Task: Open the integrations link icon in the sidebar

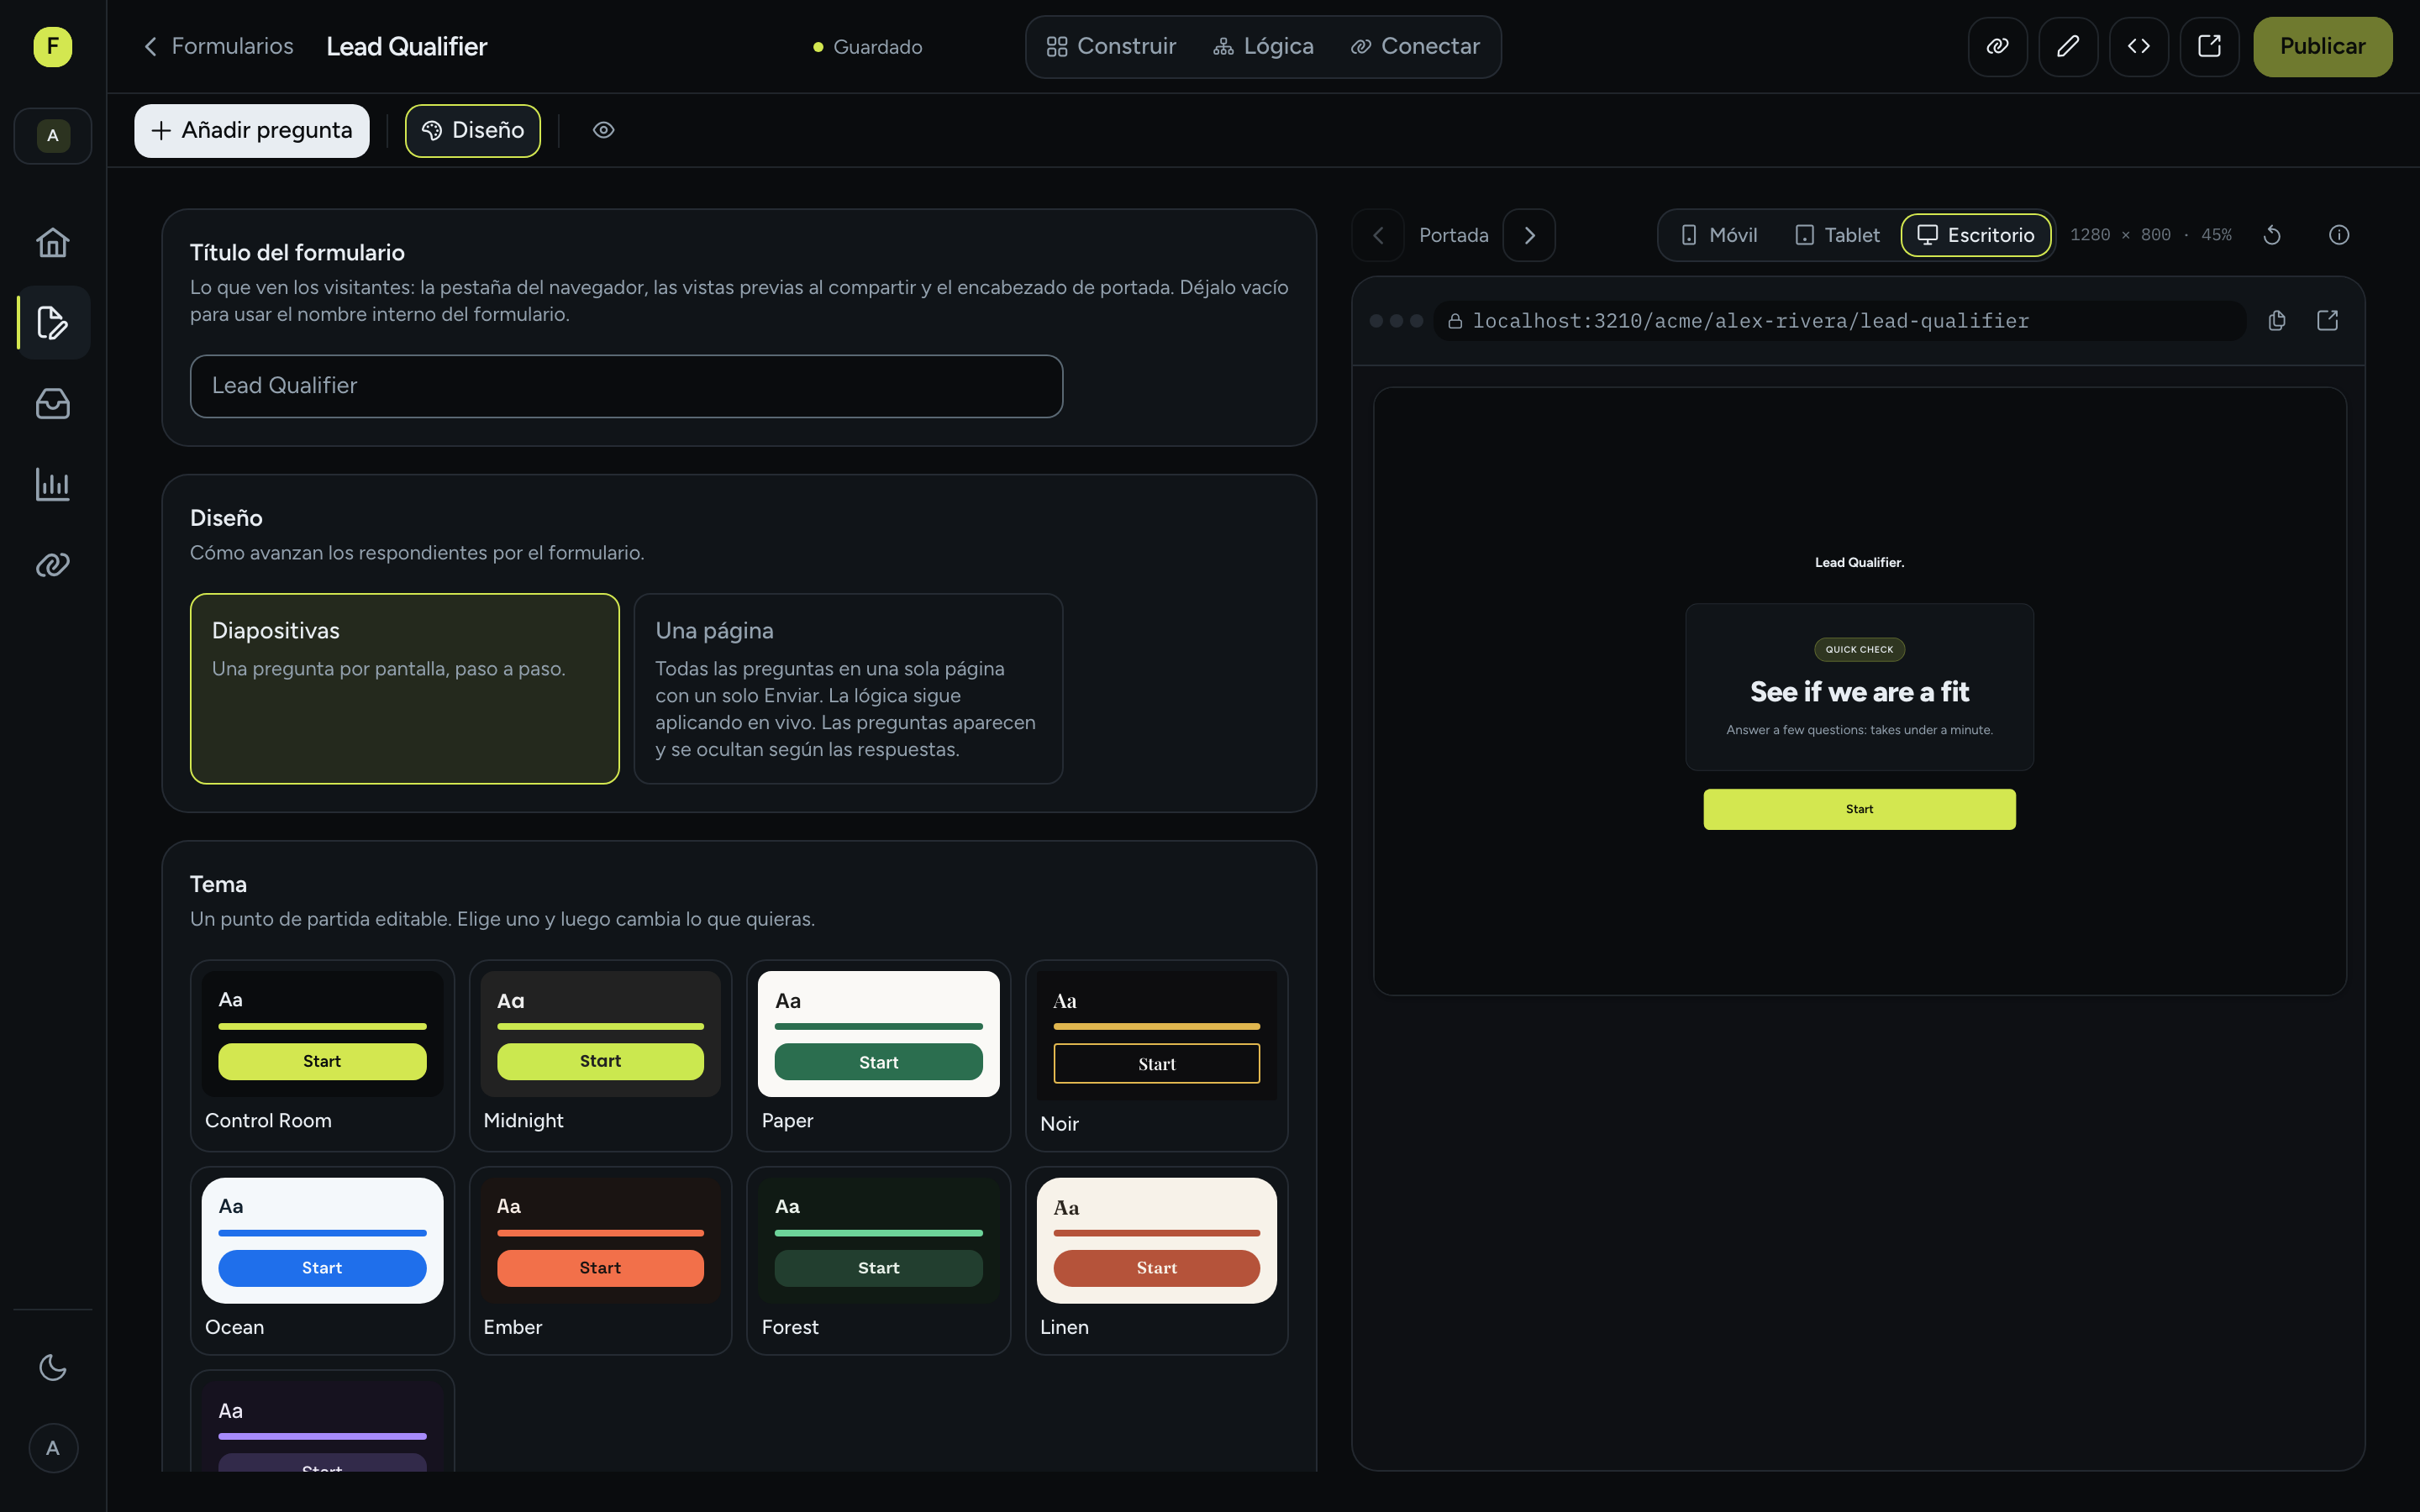Action: coord(52,565)
